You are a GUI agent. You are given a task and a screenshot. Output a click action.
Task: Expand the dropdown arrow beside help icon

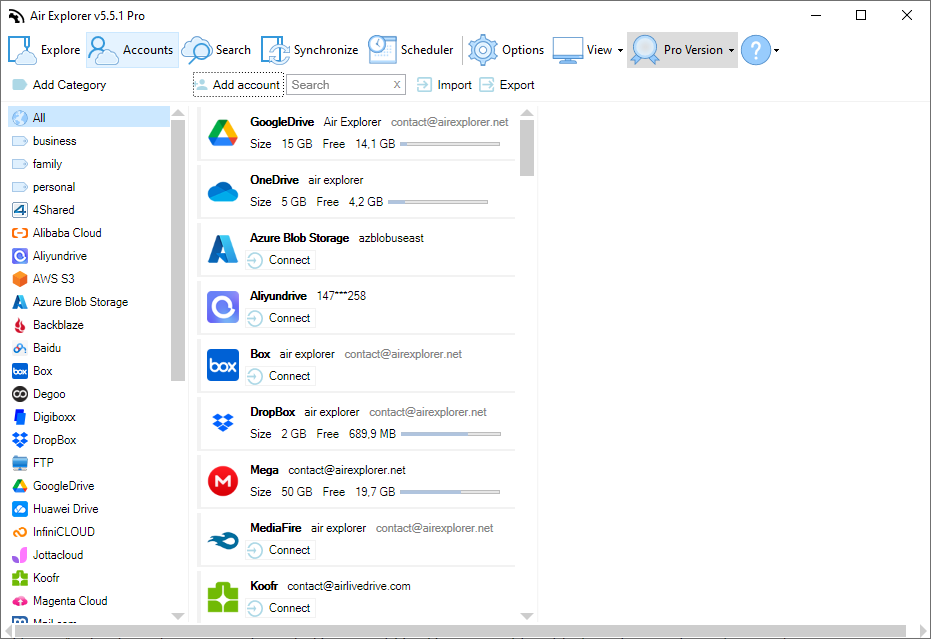[776, 50]
